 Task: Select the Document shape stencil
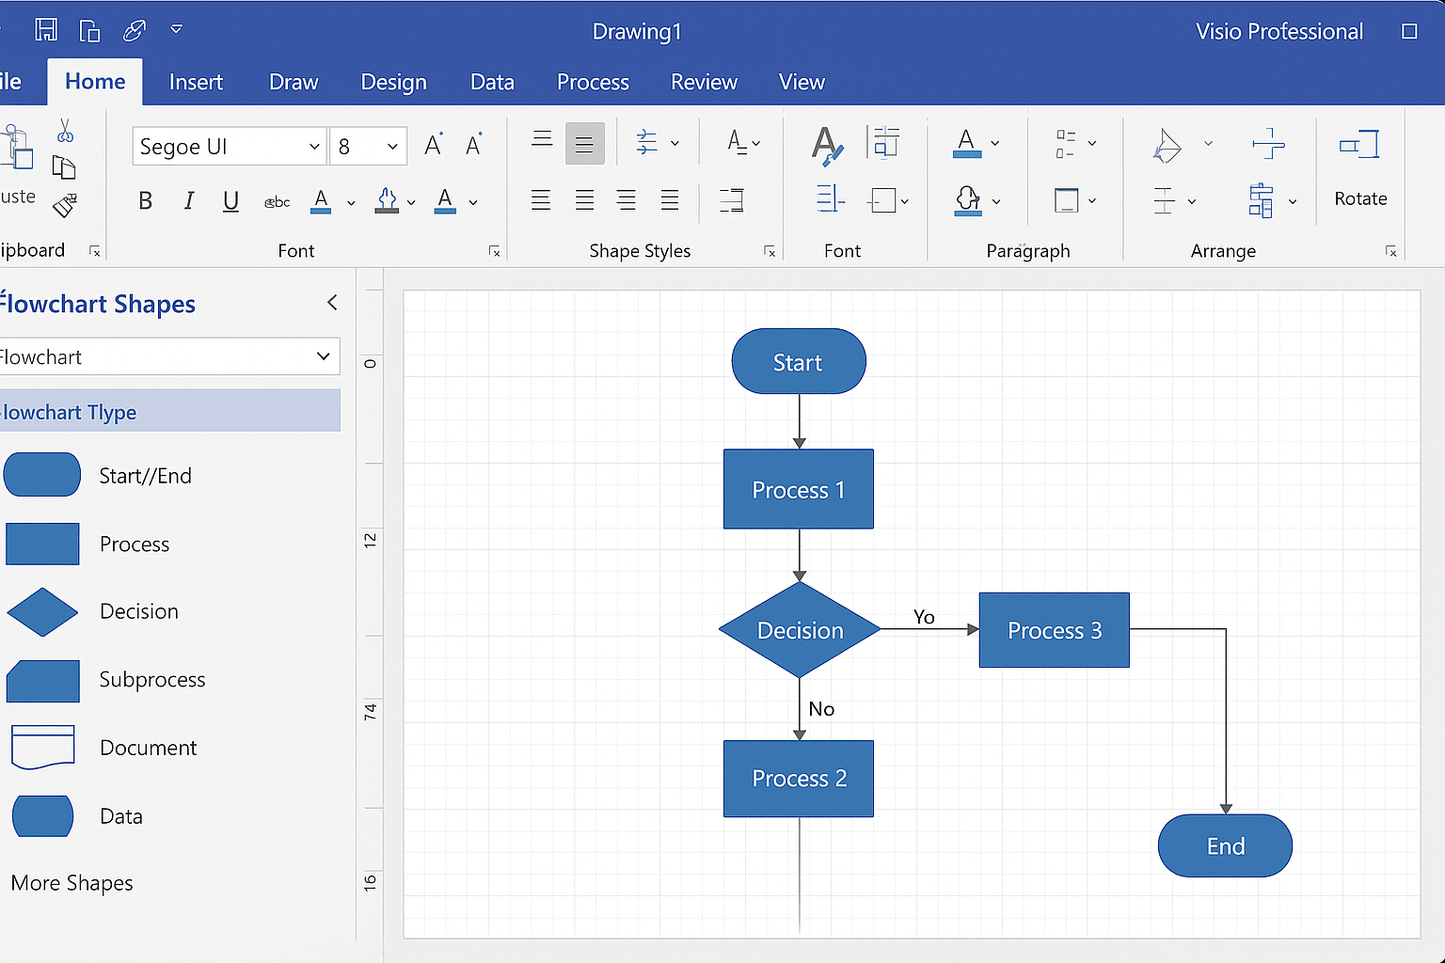43,747
